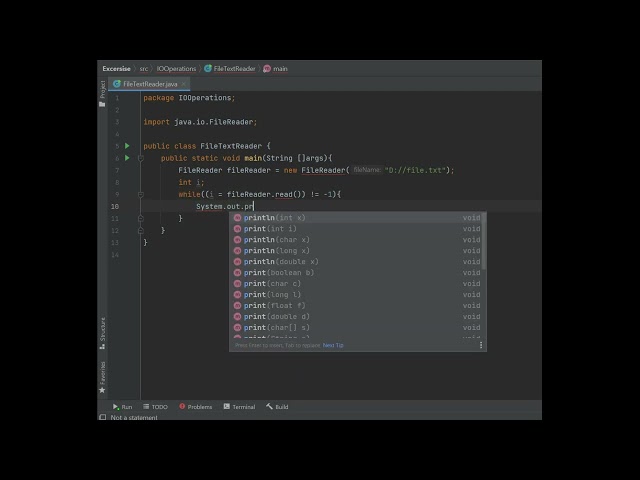This screenshot has width=640, height=480.
Task: Click the FileTextReader class breadcrumb
Action: click(x=230, y=69)
